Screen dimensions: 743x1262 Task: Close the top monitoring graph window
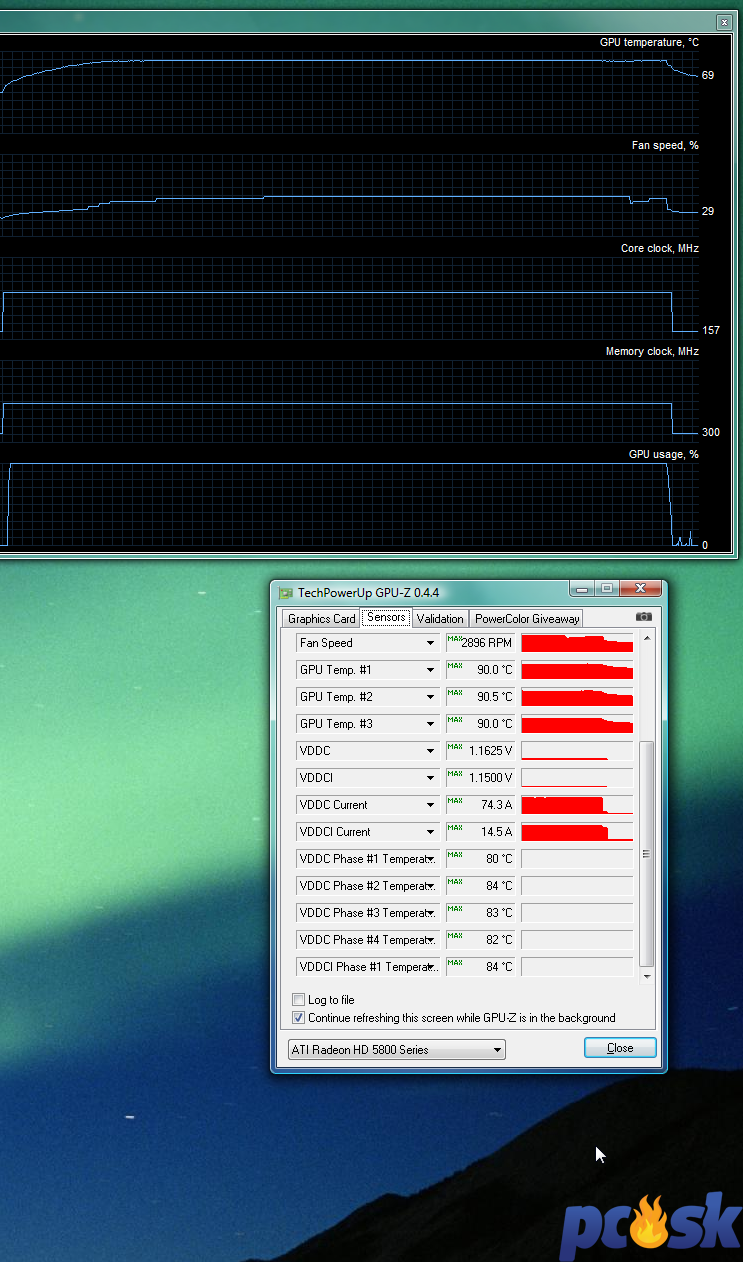click(724, 22)
